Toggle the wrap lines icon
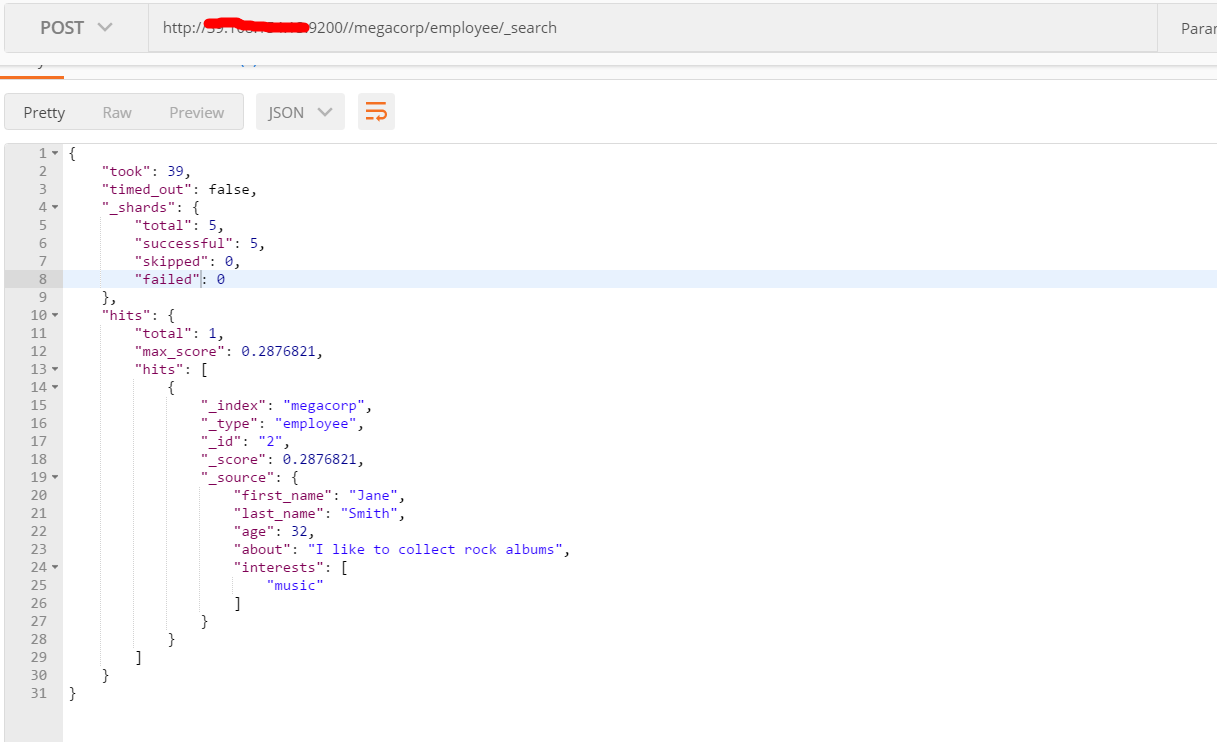 376,112
